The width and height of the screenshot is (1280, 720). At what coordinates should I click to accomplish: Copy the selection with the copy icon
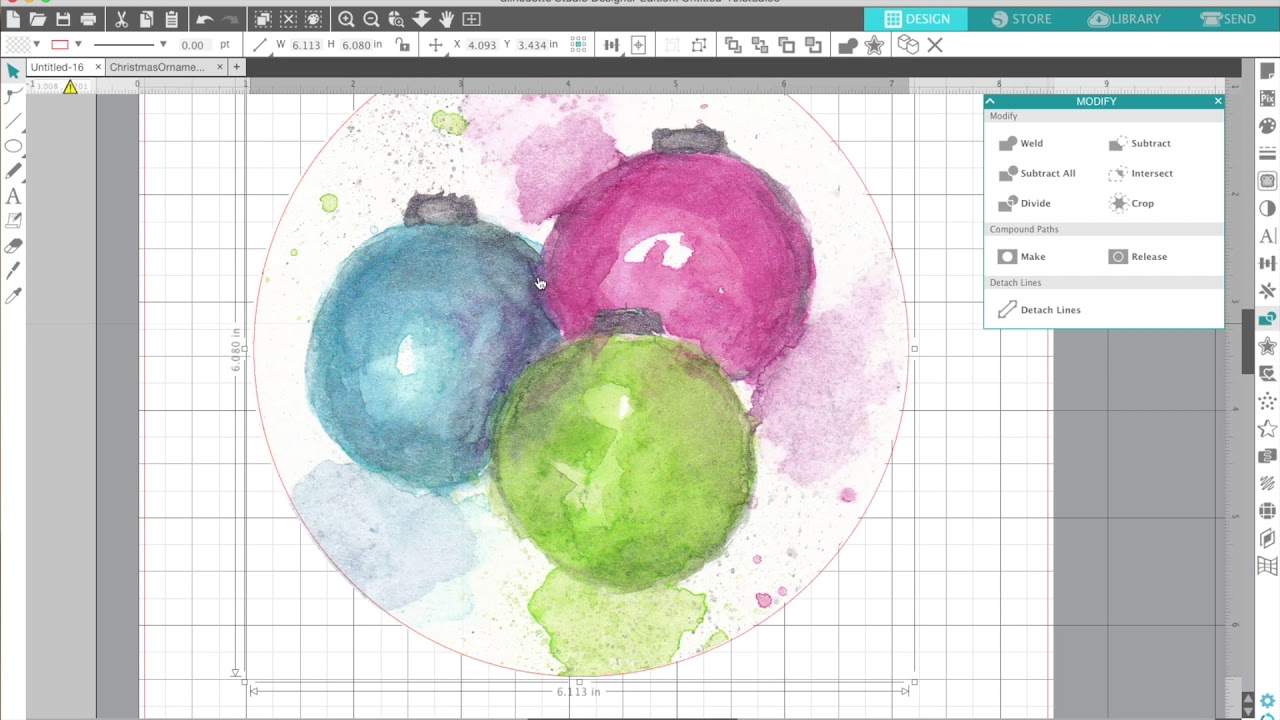pyautogui.click(x=146, y=19)
